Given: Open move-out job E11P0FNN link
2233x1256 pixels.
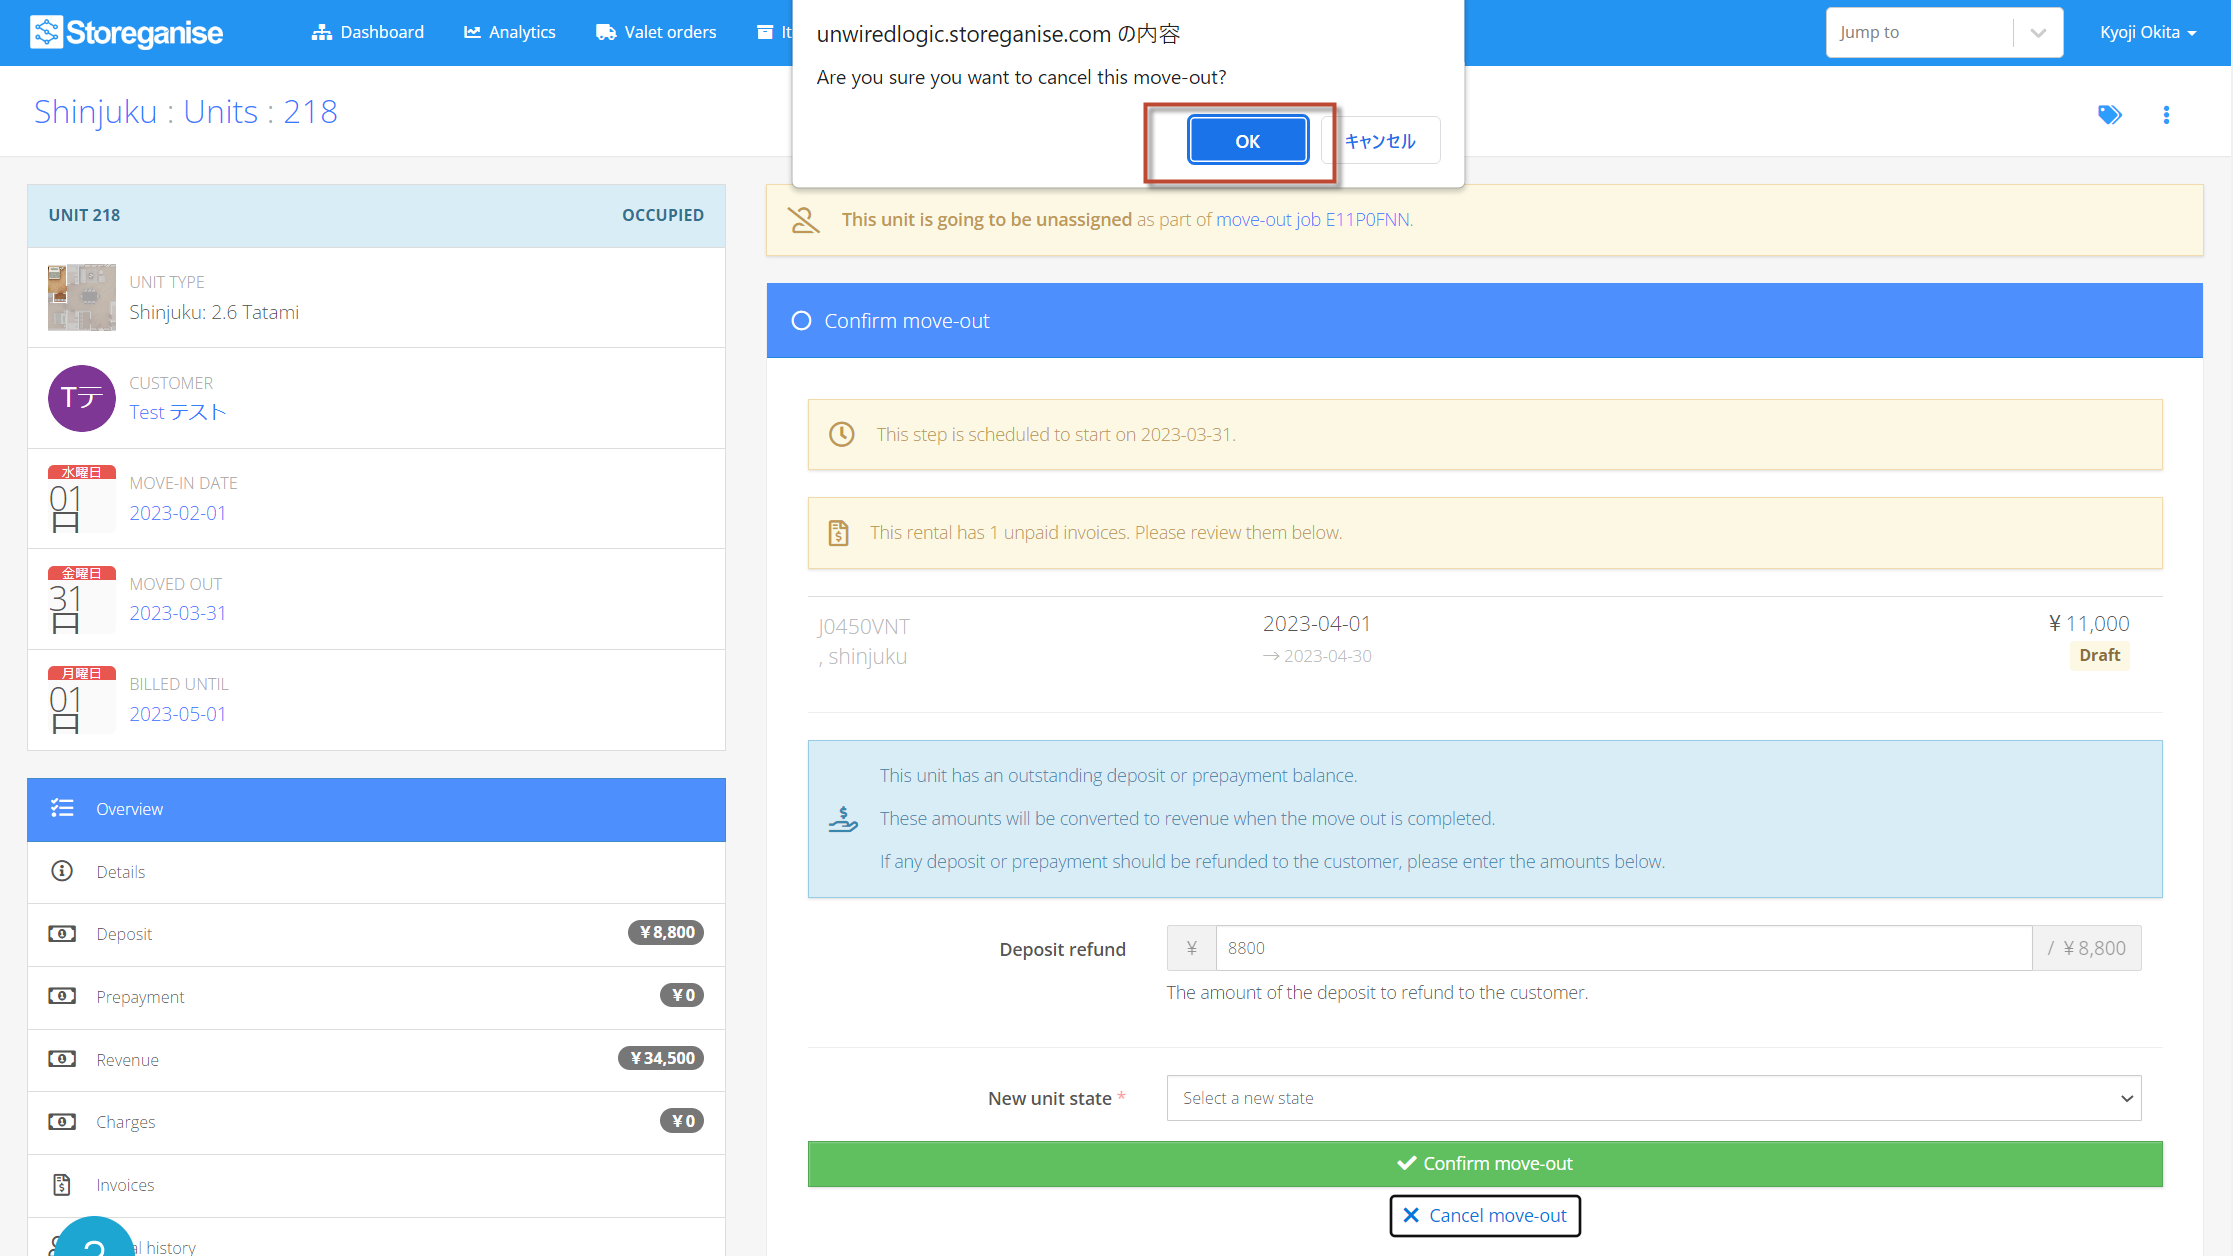Looking at the screenshot, I should tap(1313, 219).
